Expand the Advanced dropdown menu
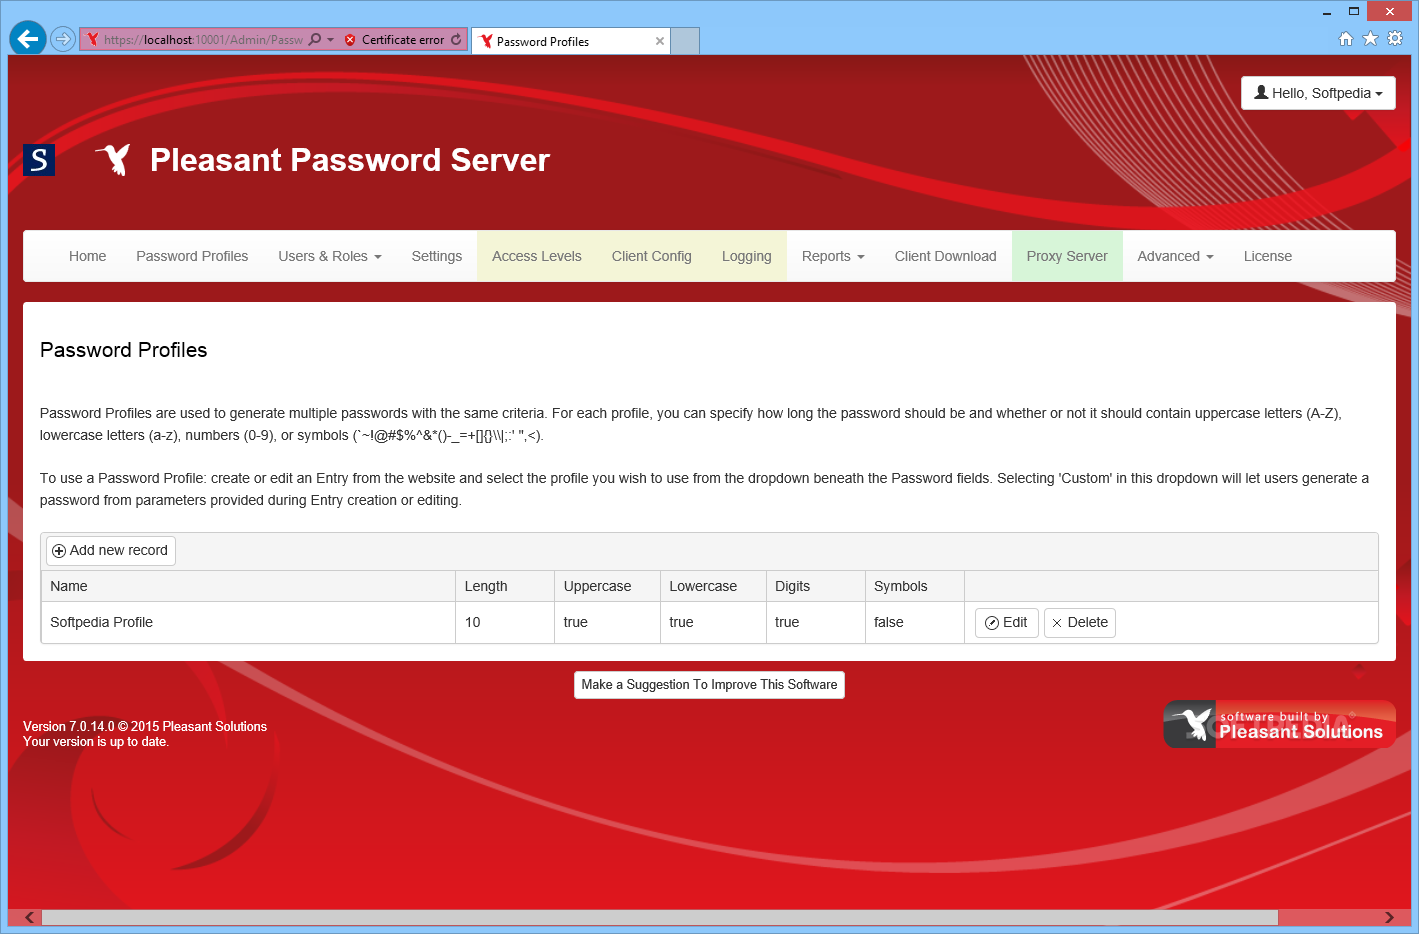1419x934 pixels. point(1175,256)
